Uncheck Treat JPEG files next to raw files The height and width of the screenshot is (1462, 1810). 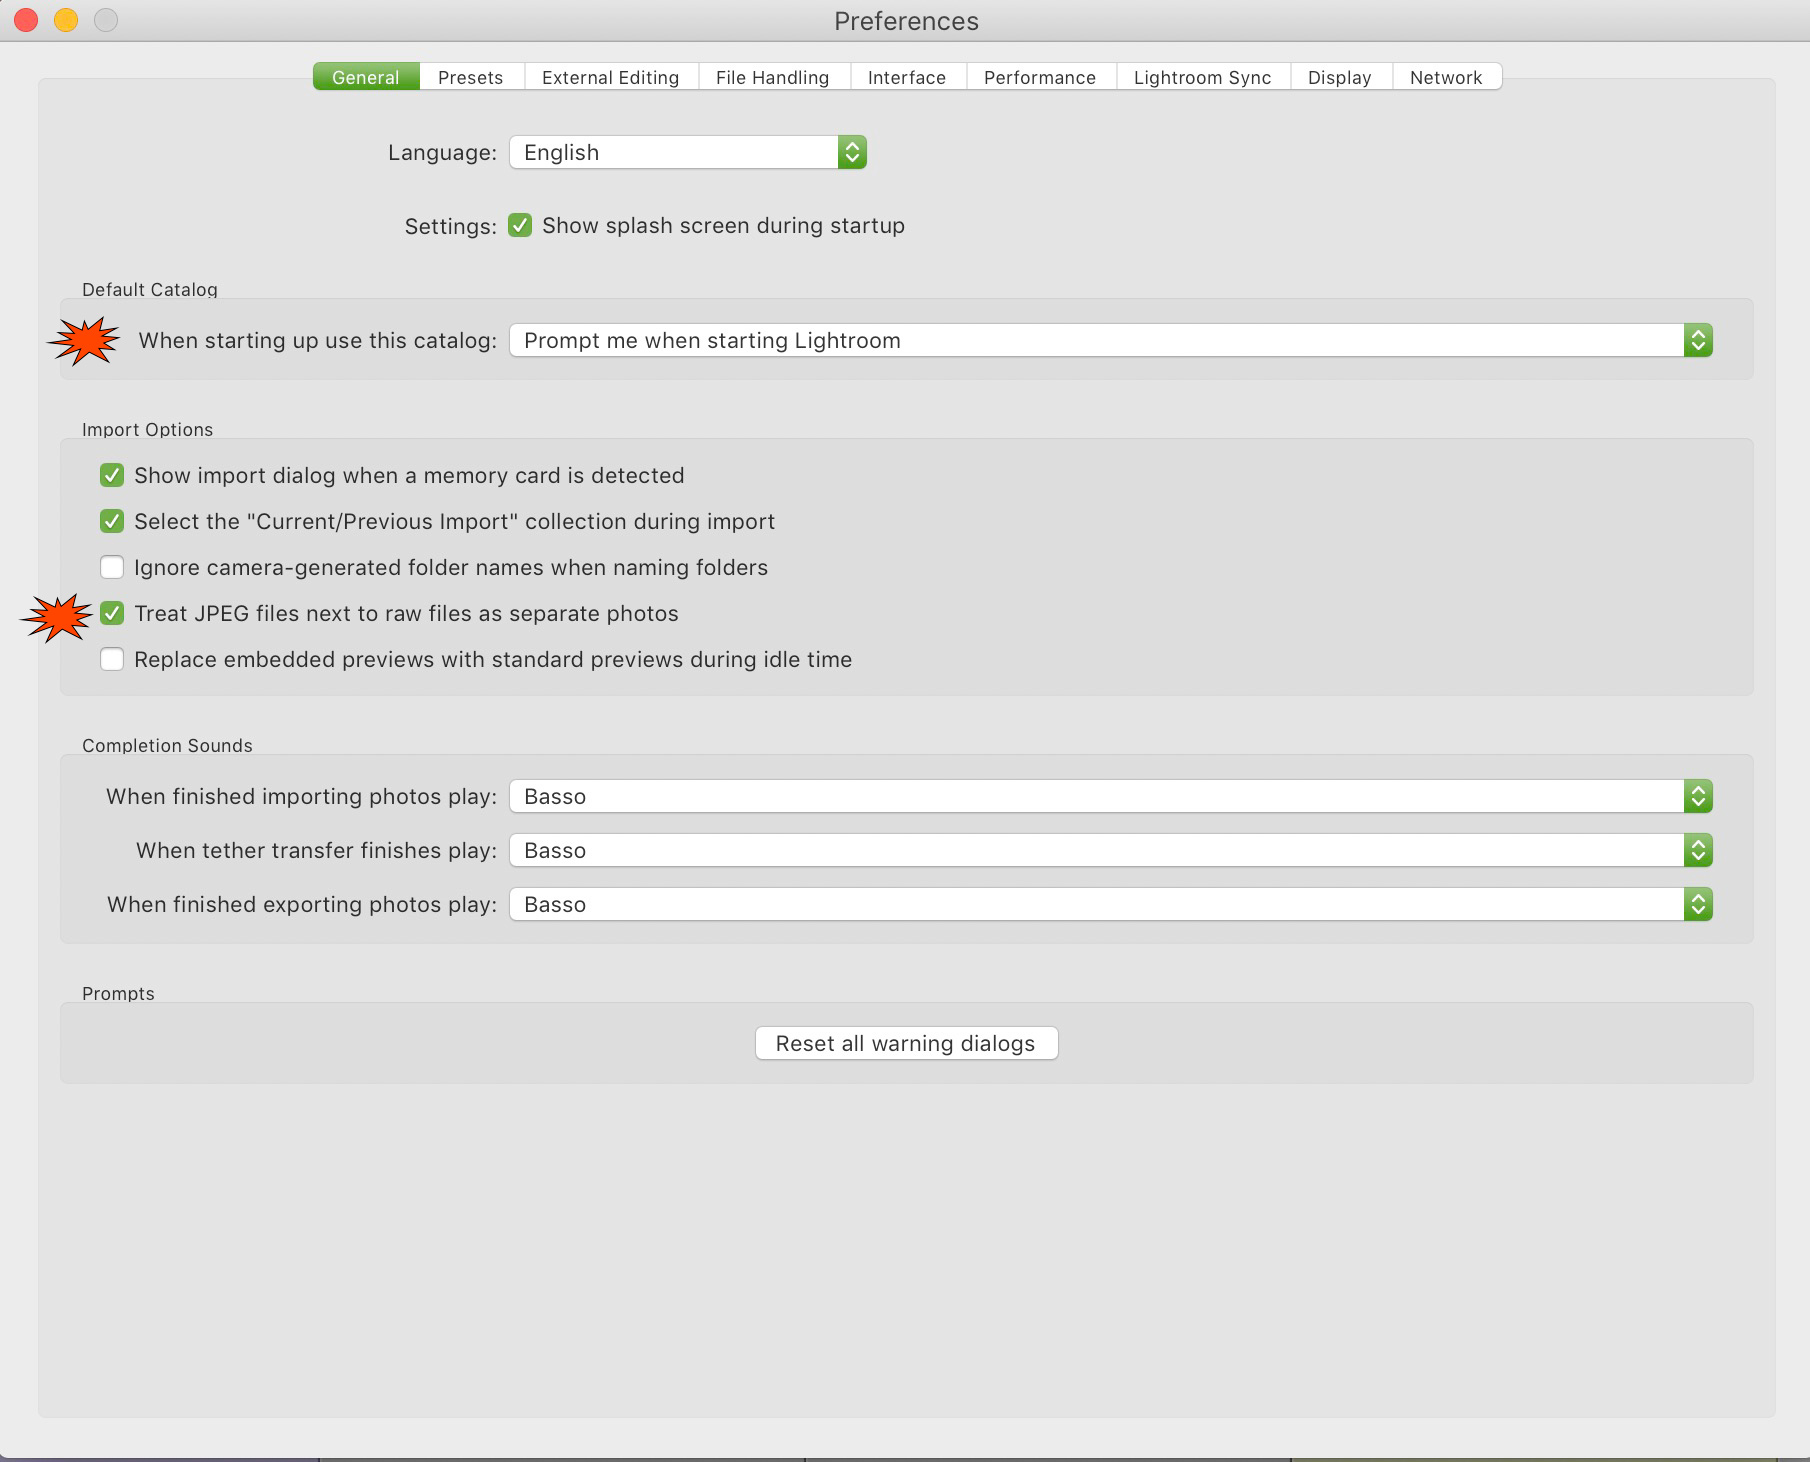point(112,613)
